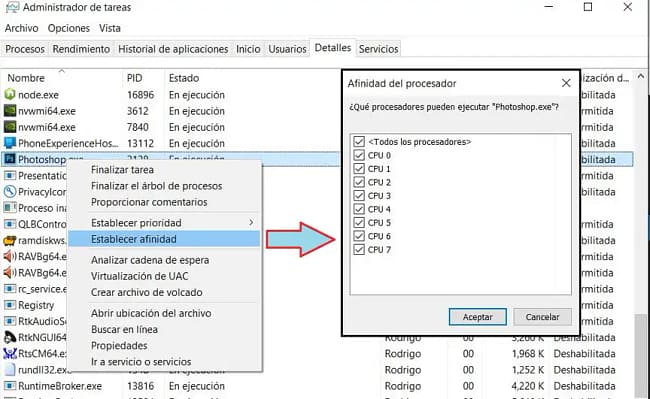Click the RtsCM64 process icon
The width and height of the screenshot is (650, 399).
10,353
